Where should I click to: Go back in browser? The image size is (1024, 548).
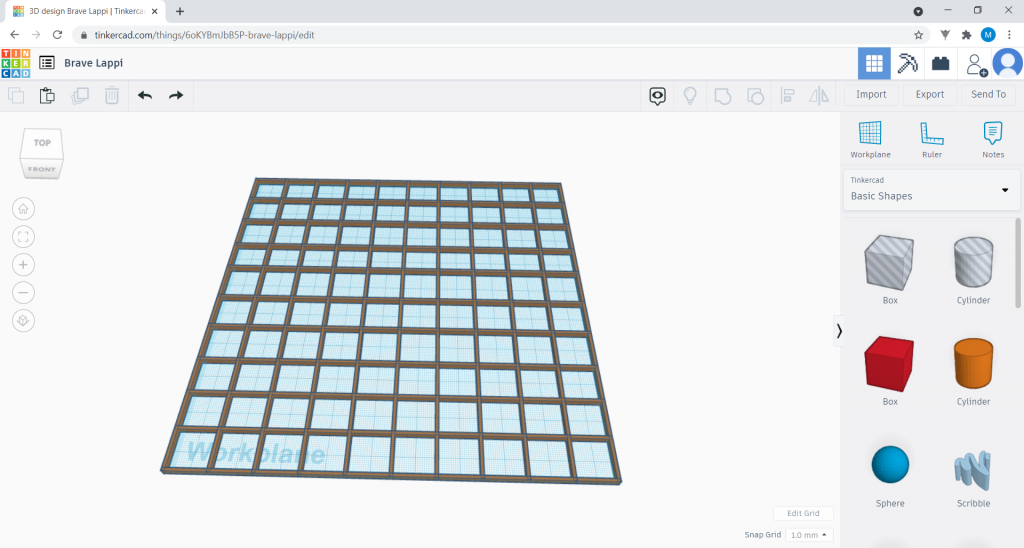(x=14, y=35)
